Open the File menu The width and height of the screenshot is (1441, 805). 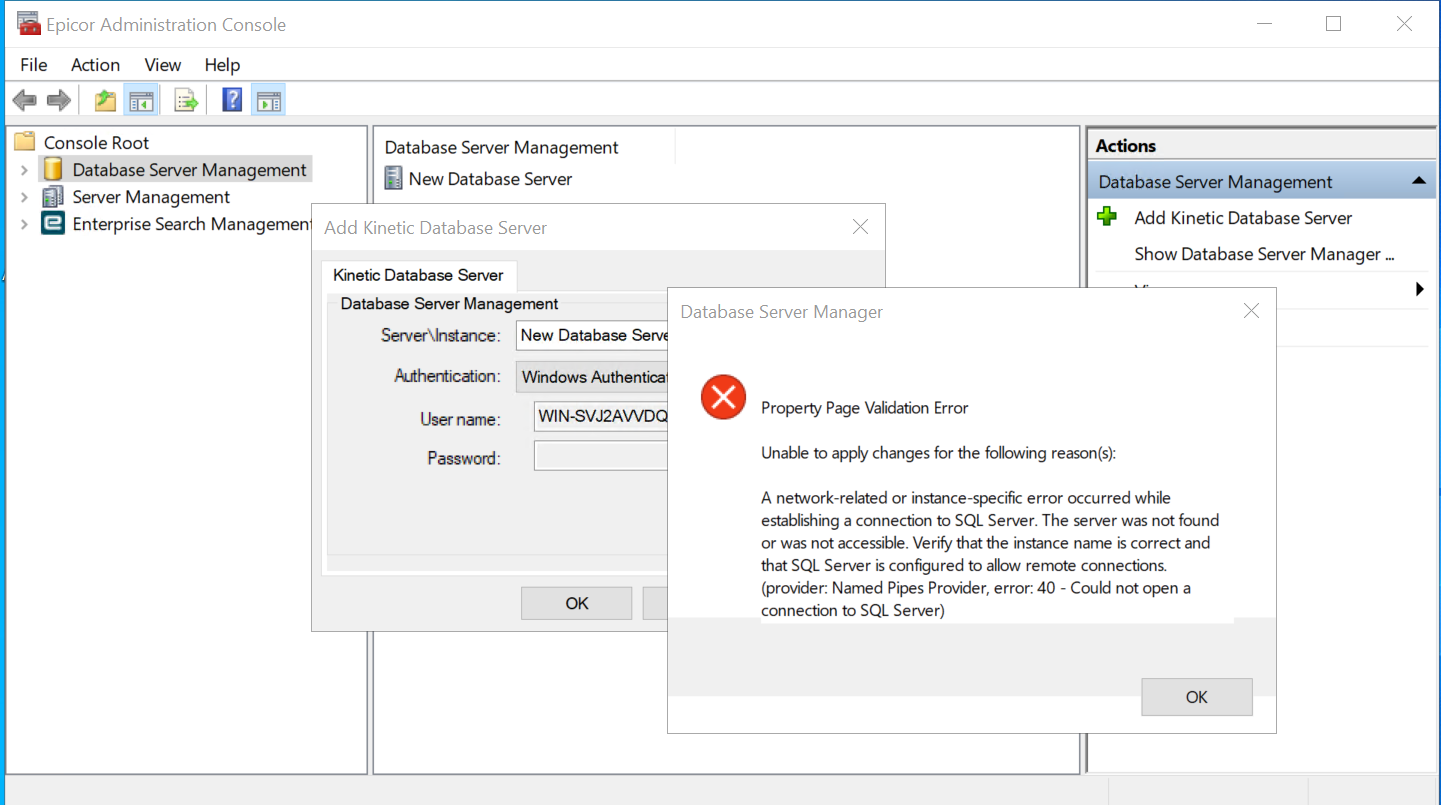pyautogui.click(x=33, y=65)
